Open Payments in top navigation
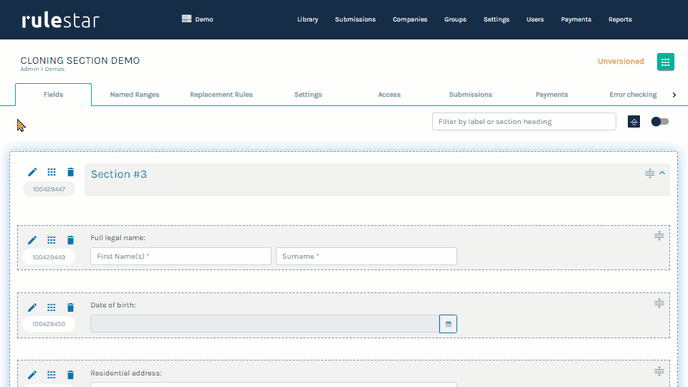The height and width of the screenshot is (387, 688). click(x=576, y=19)
